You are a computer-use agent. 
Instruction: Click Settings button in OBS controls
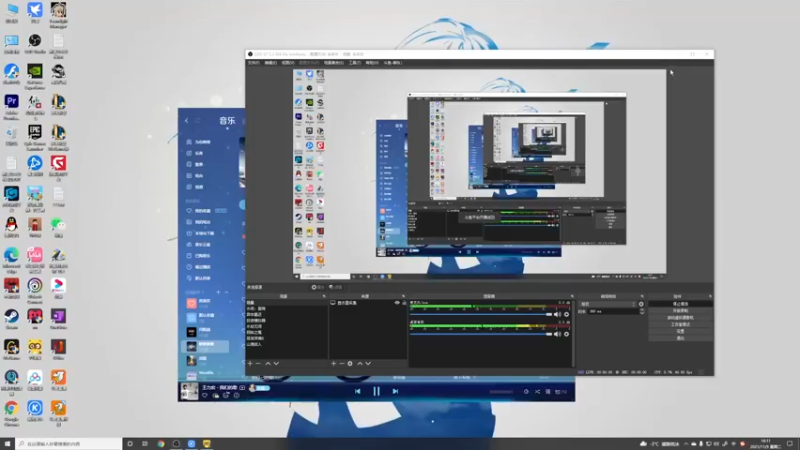681,331
